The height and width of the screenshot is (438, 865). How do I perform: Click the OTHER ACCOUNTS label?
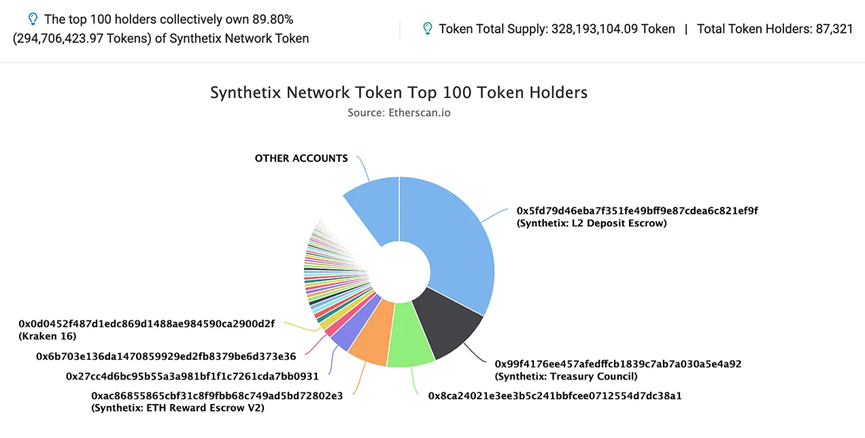coord(301,158)
